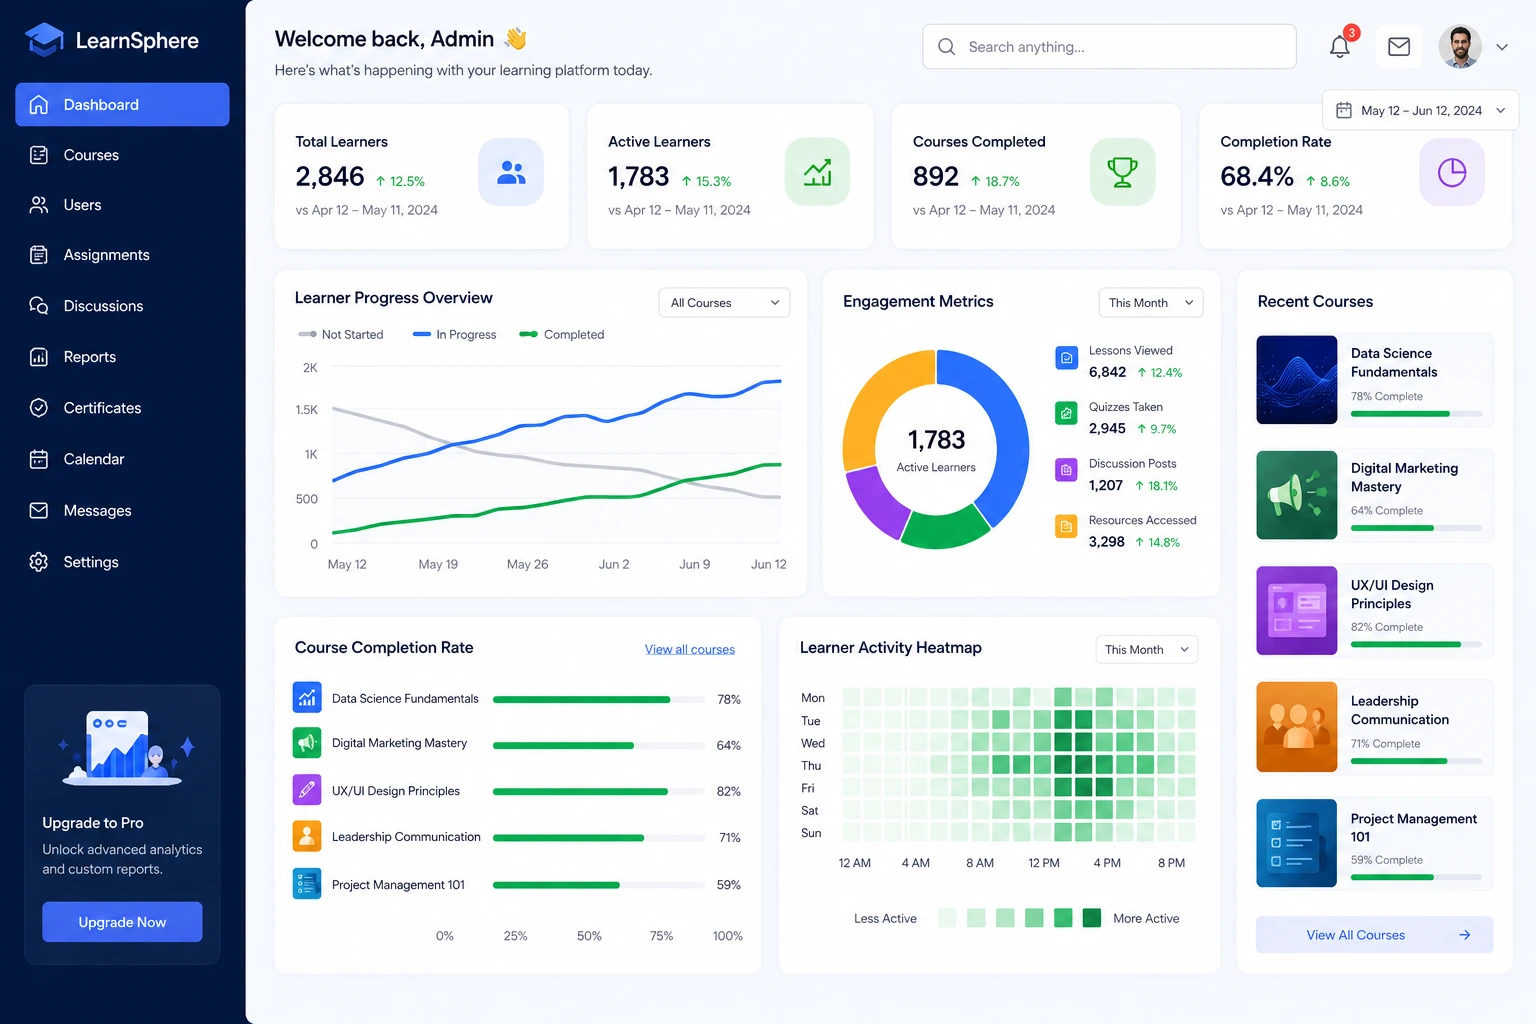
Task: Click the admin profile avatar
Action: pos(1460,47)
